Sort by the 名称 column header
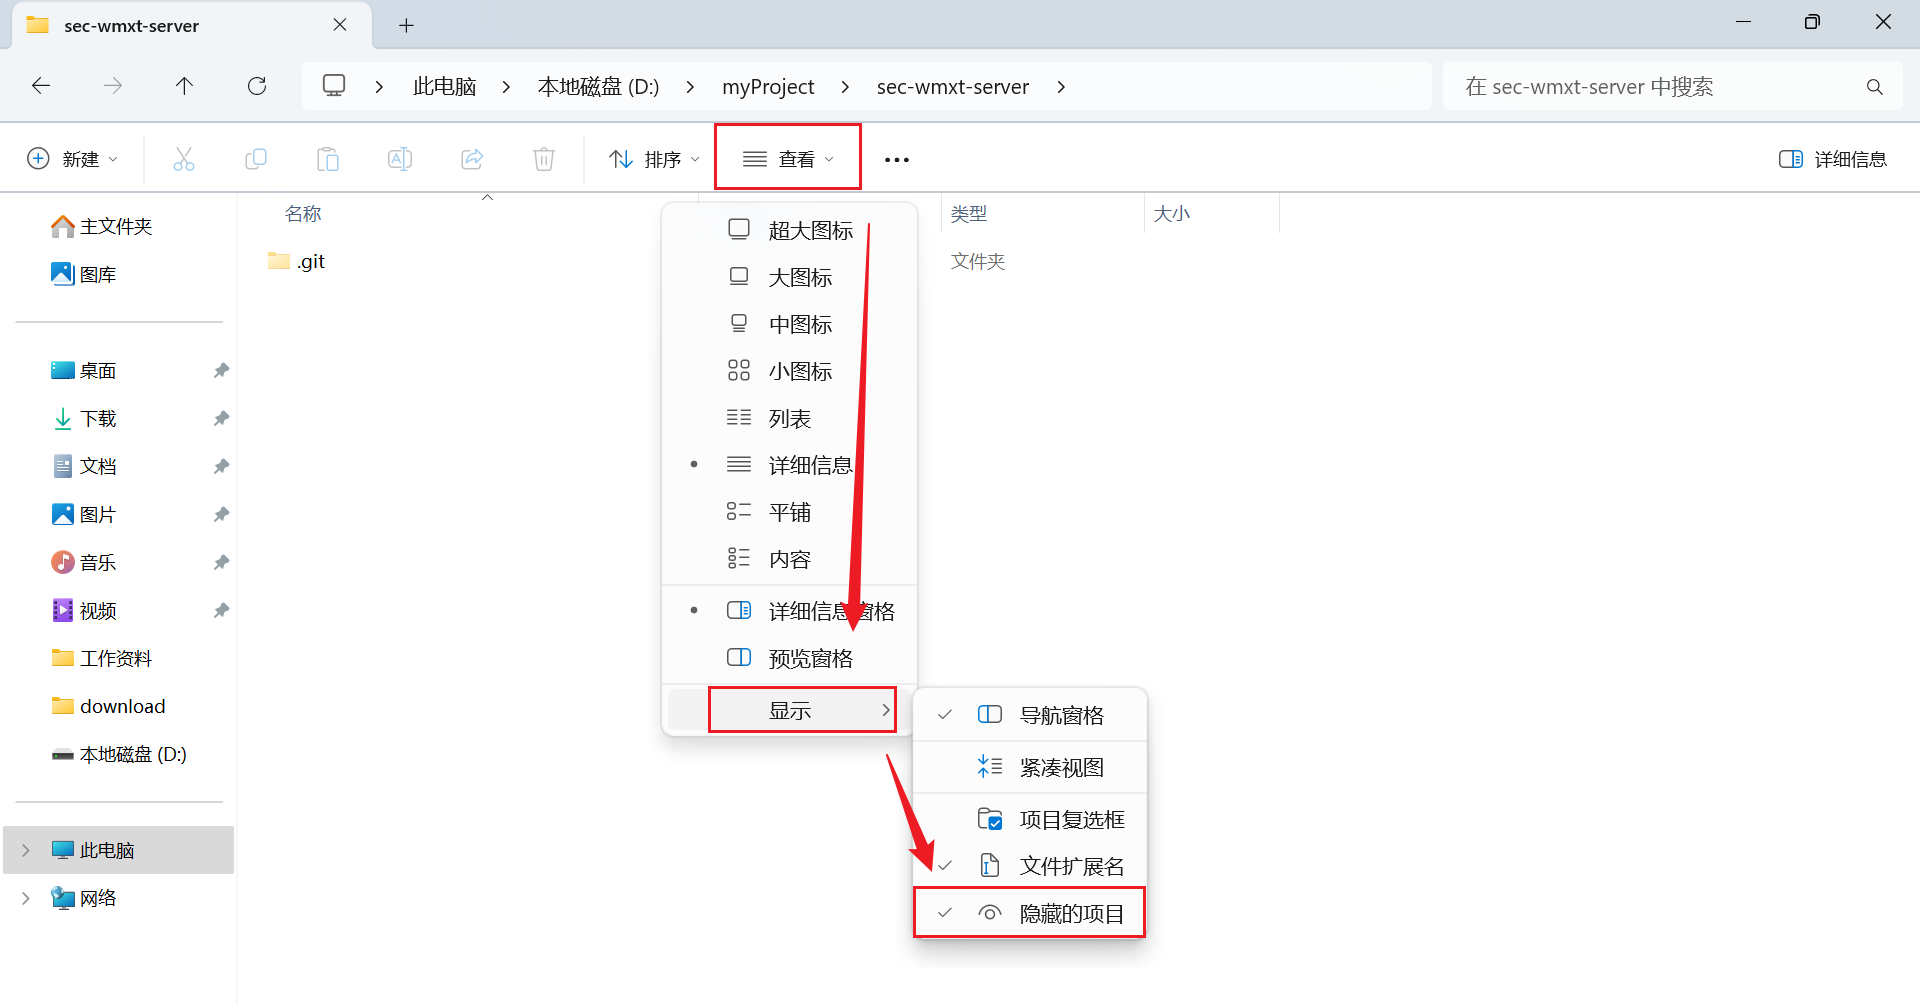This screenshot has height=1004, width=1920. click(303, 214)
